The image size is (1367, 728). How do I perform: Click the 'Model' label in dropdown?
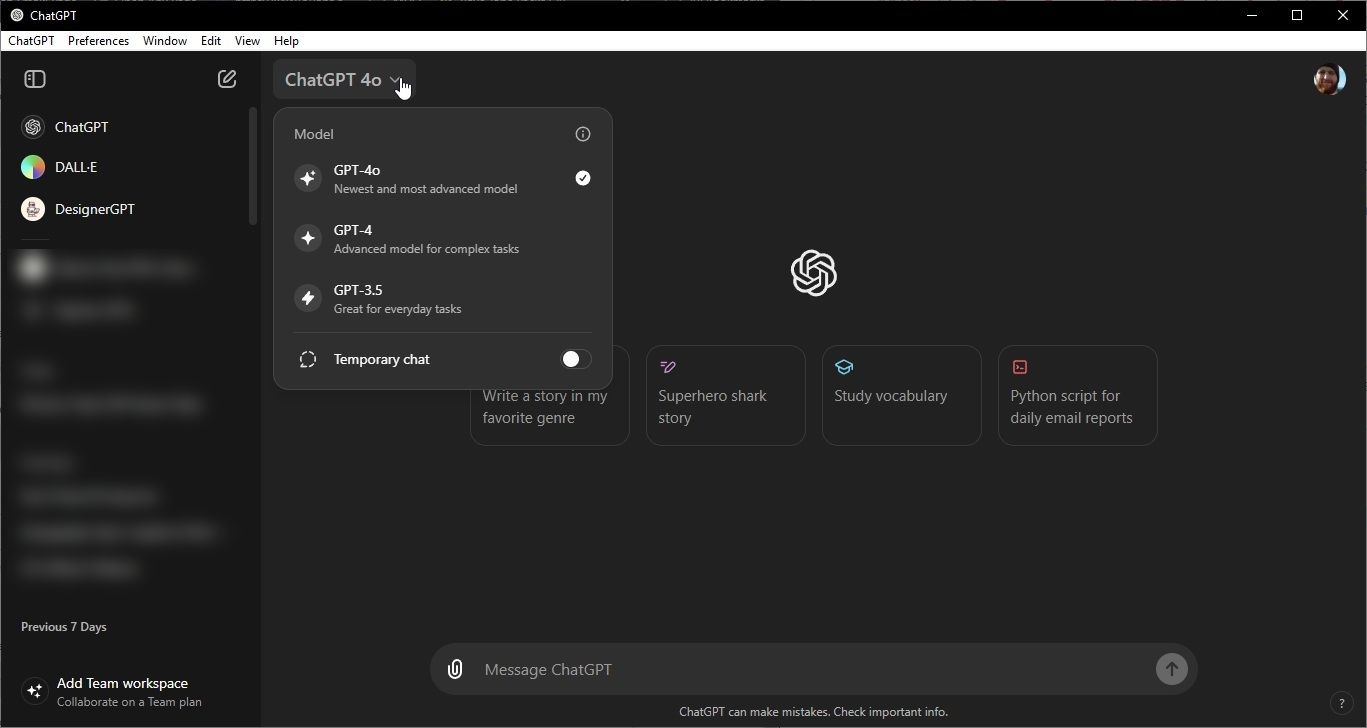click(314, 134)
